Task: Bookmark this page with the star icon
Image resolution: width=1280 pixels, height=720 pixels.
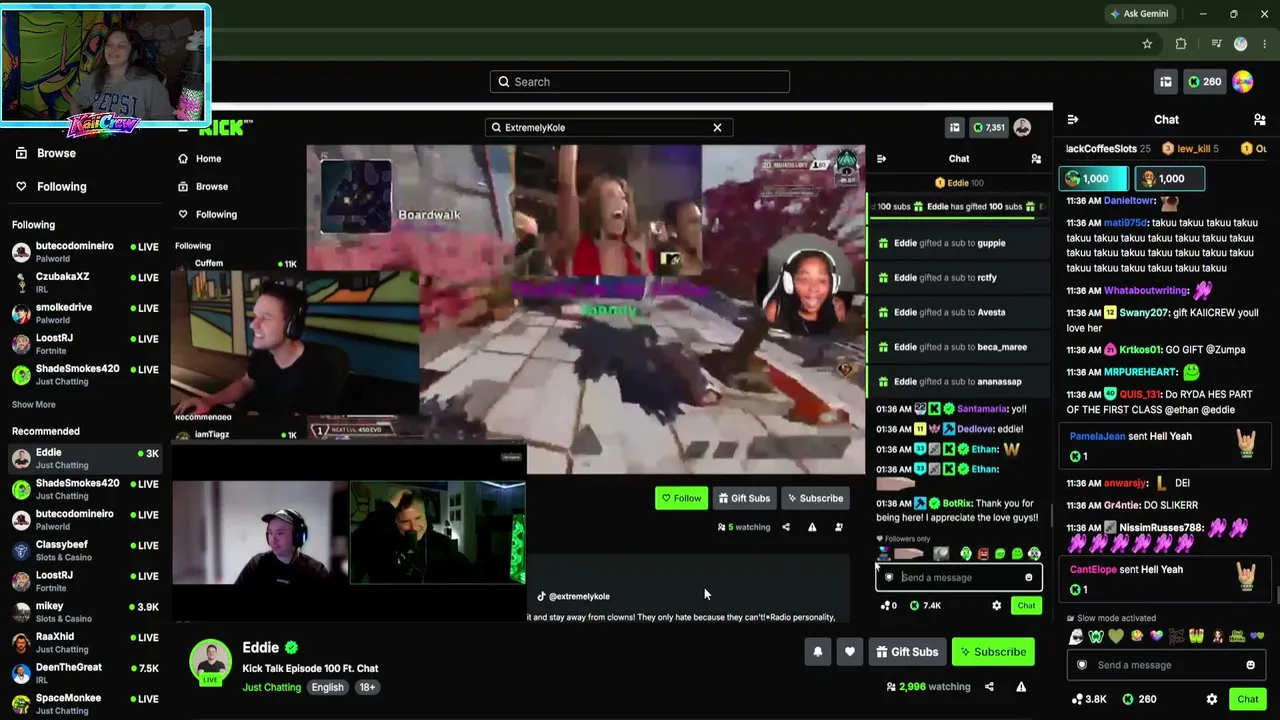Action: 1147,44
